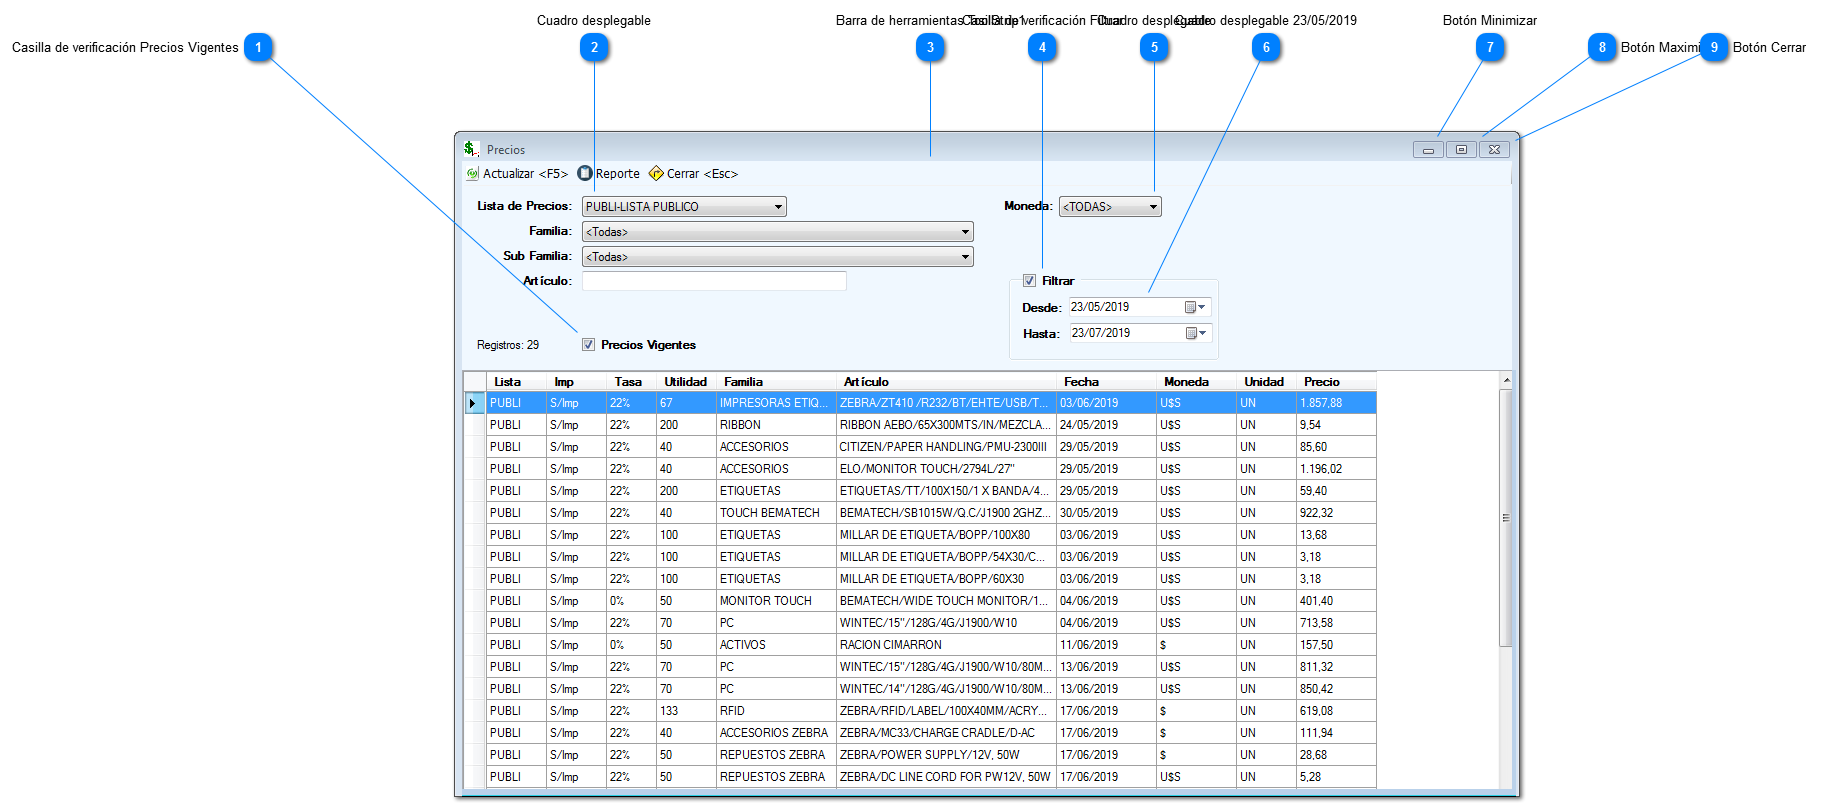Screen dimensions: 1822x806
Task: Click price cell 157,50
Action: [1336, 645]
